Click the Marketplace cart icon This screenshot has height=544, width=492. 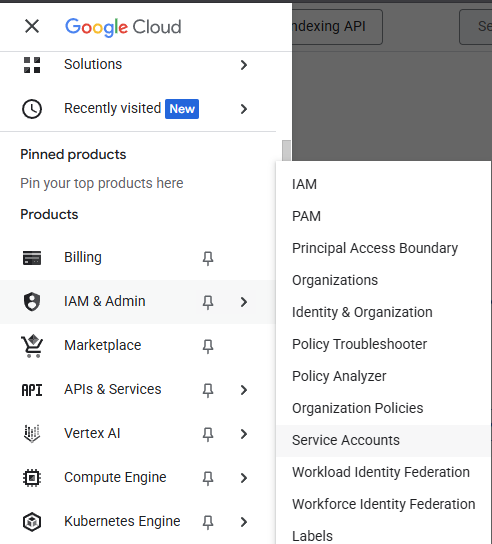click(x=32, y=346)
